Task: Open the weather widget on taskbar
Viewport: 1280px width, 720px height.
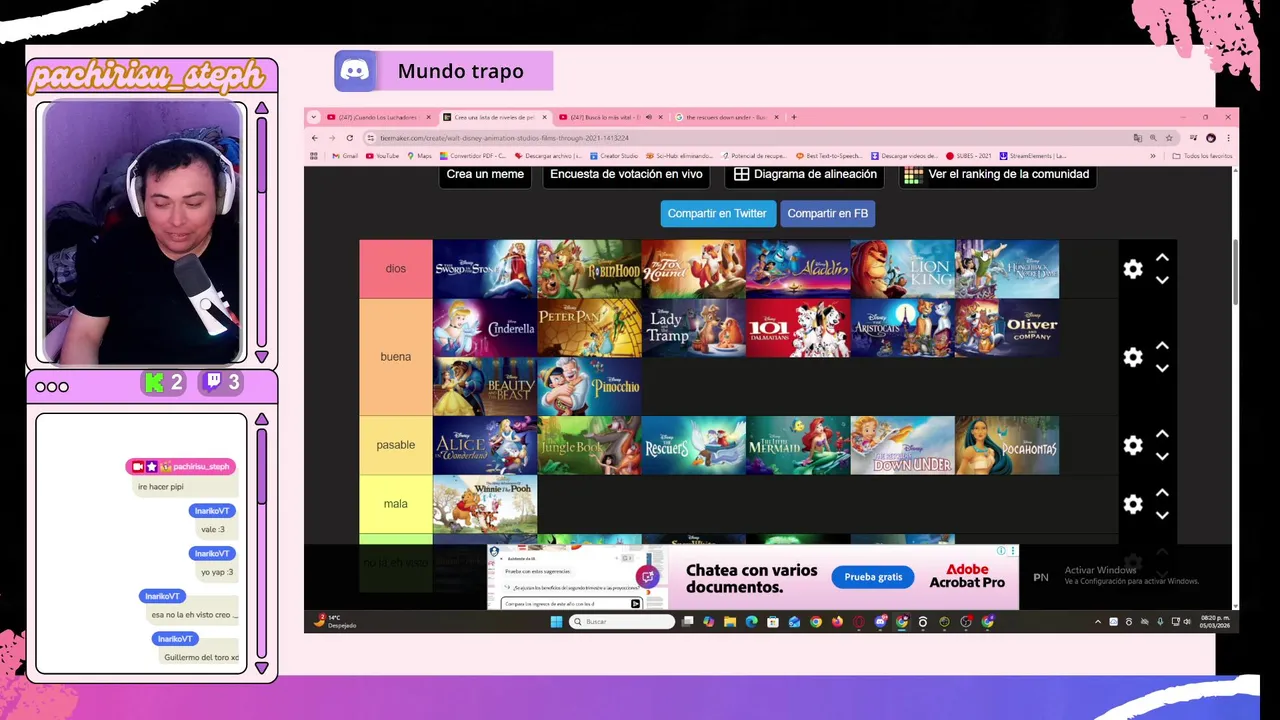Action: (x=334, y=621)
